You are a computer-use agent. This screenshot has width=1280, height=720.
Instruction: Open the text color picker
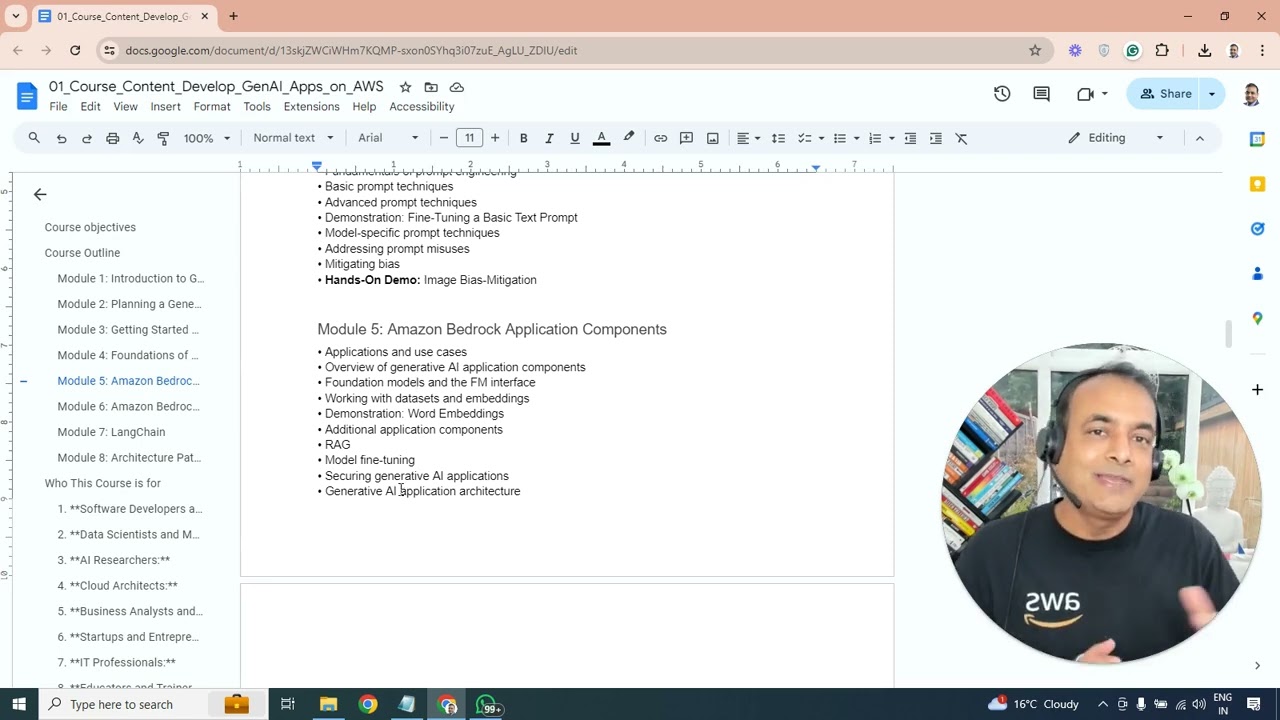[601, 138]
